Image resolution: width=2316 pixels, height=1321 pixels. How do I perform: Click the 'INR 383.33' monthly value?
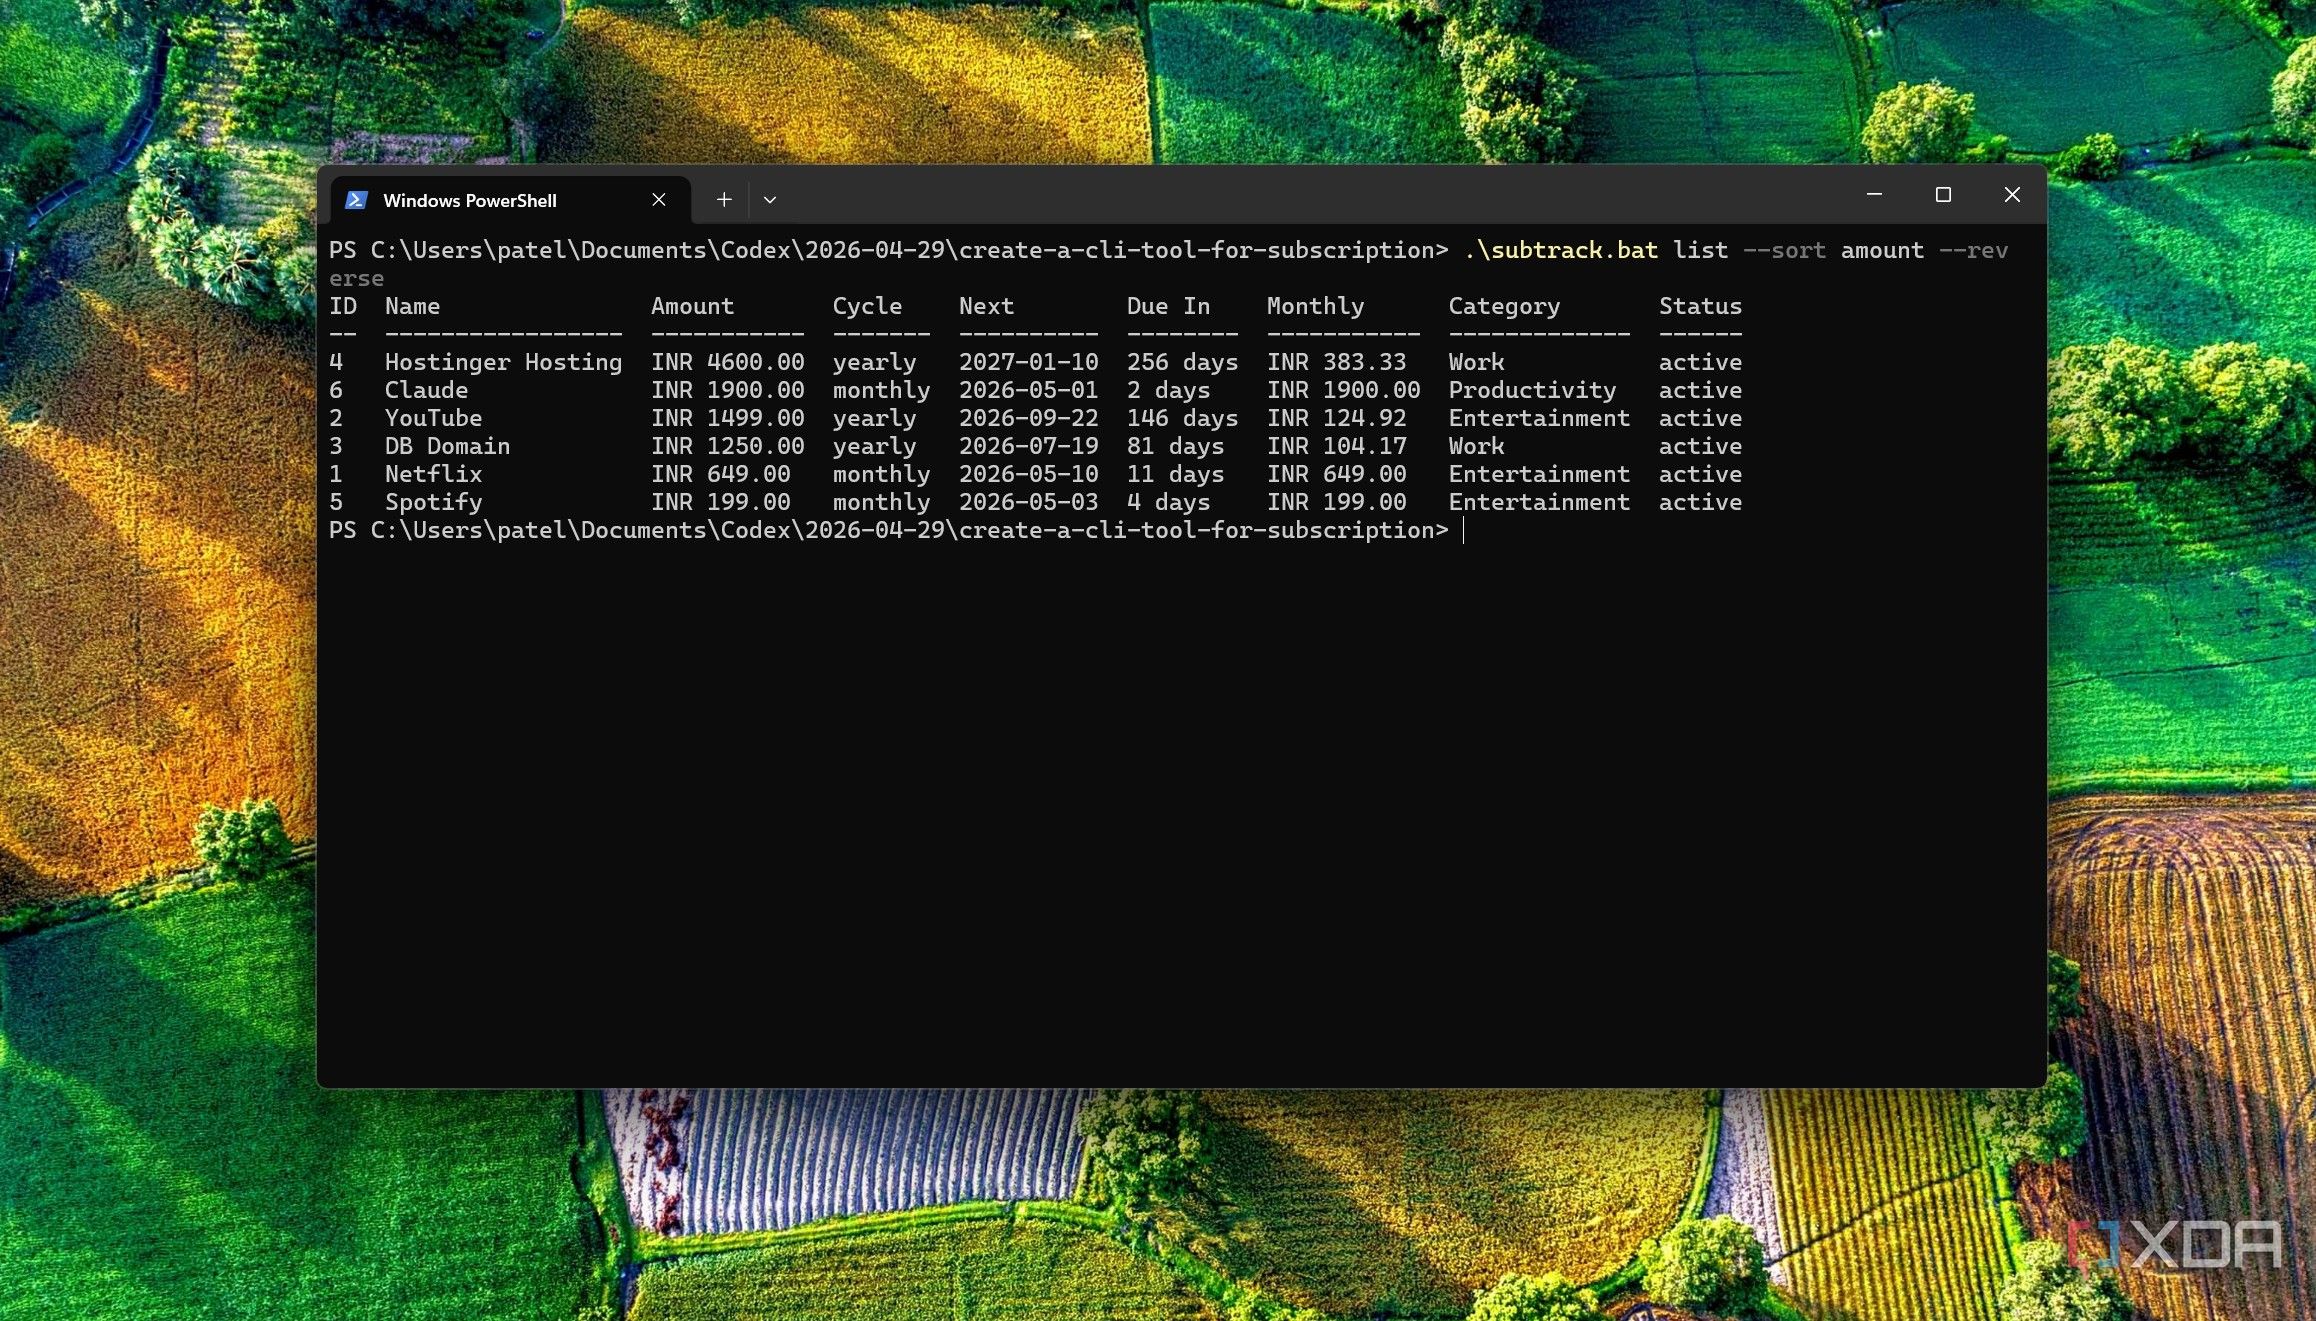click(x=1336, y=362)
